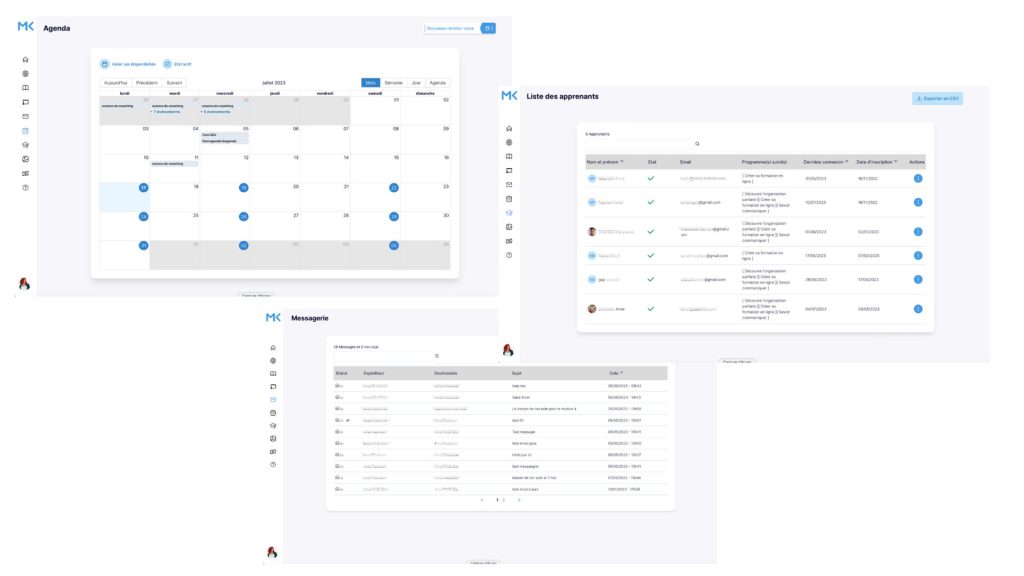Open Home icon in Agenda window sidebar
The height and width of the screenshot is (576, 1024).
tap(25, 59)
